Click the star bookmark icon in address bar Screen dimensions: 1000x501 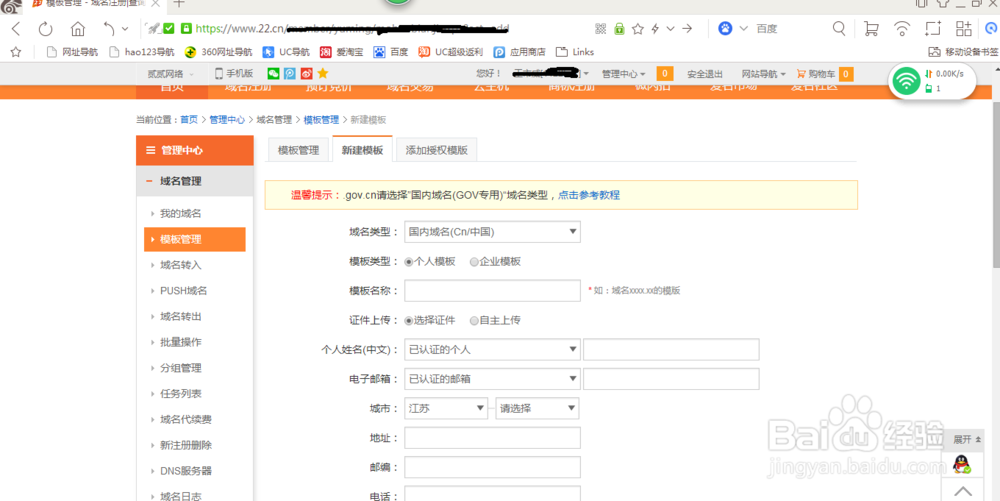click(x=637, y=29)
